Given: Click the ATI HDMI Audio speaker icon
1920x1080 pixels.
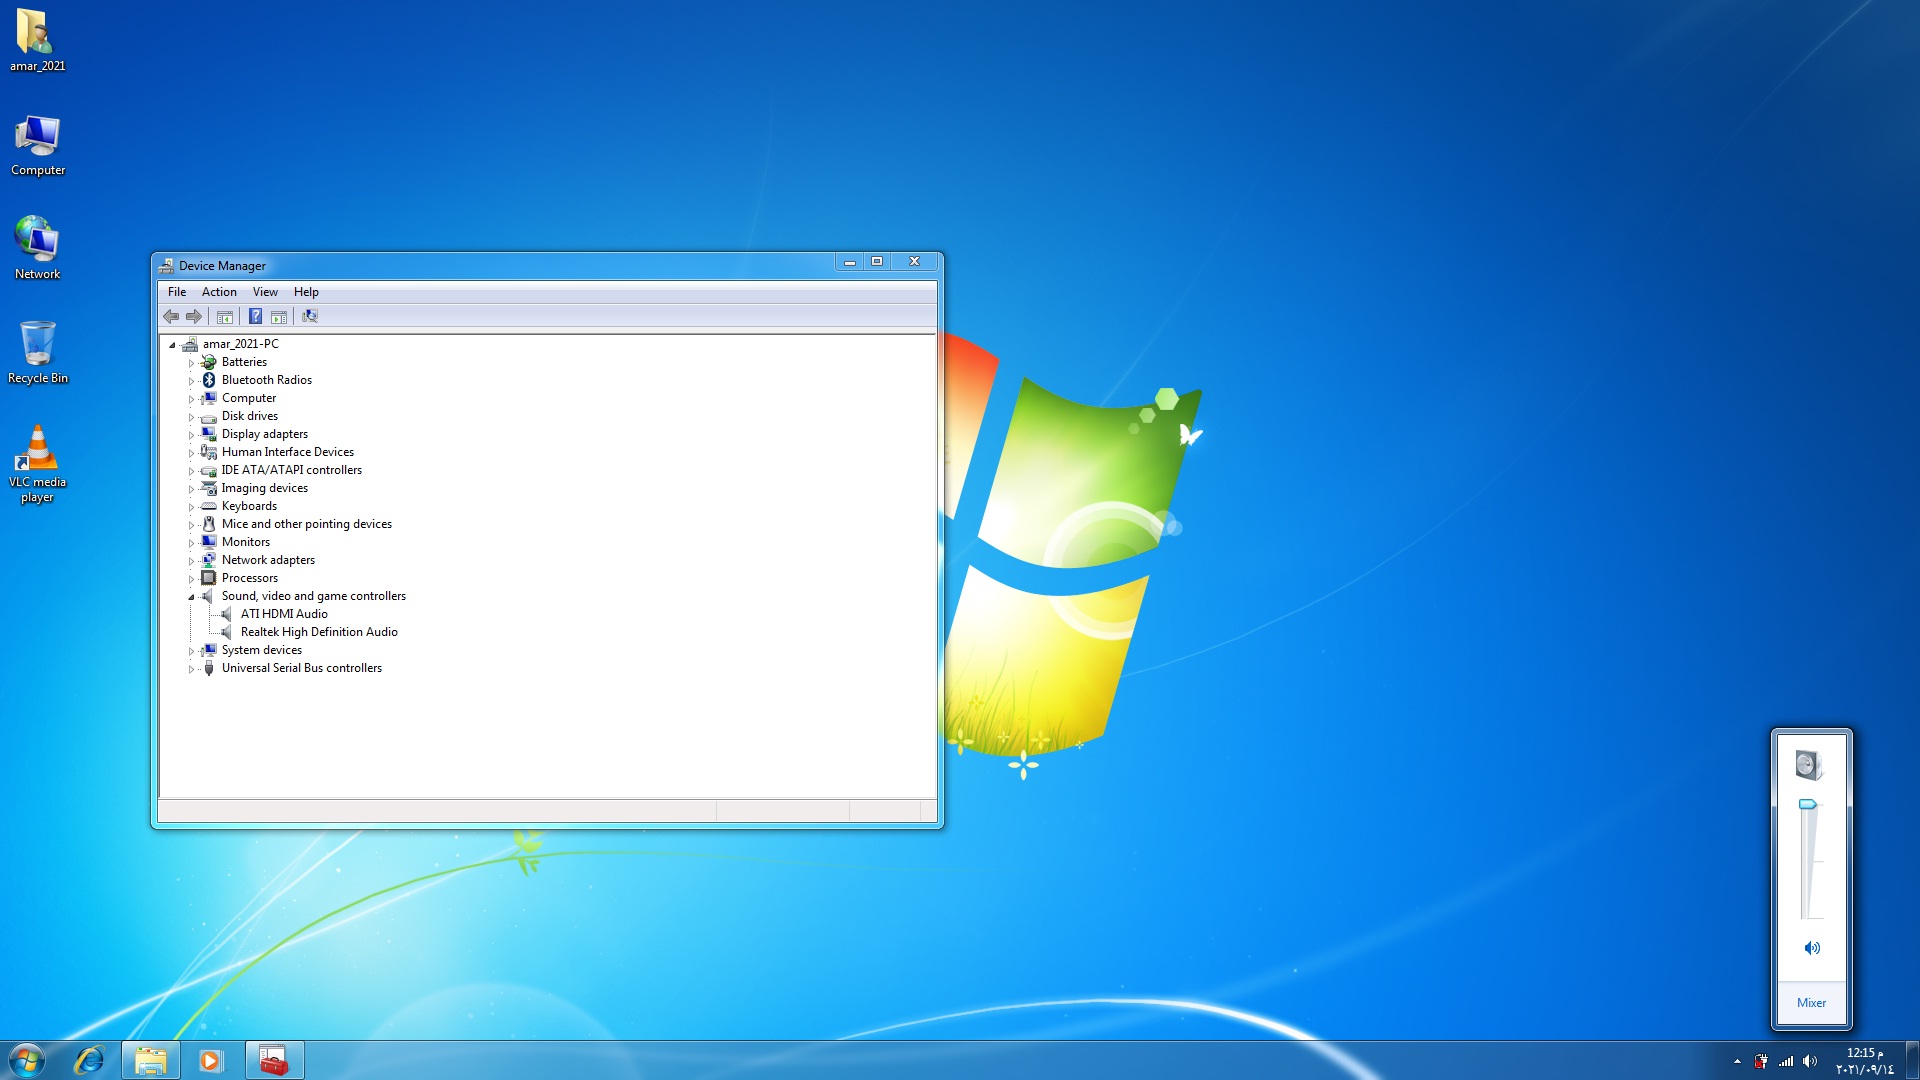Looking at the screenshot, I should [x=227, y=614].
